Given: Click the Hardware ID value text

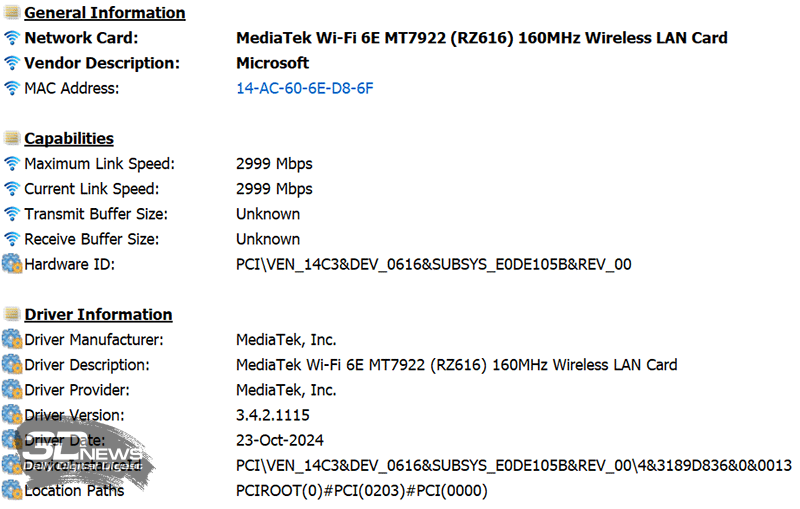Looking at the screenshot, I should (433, 264).
